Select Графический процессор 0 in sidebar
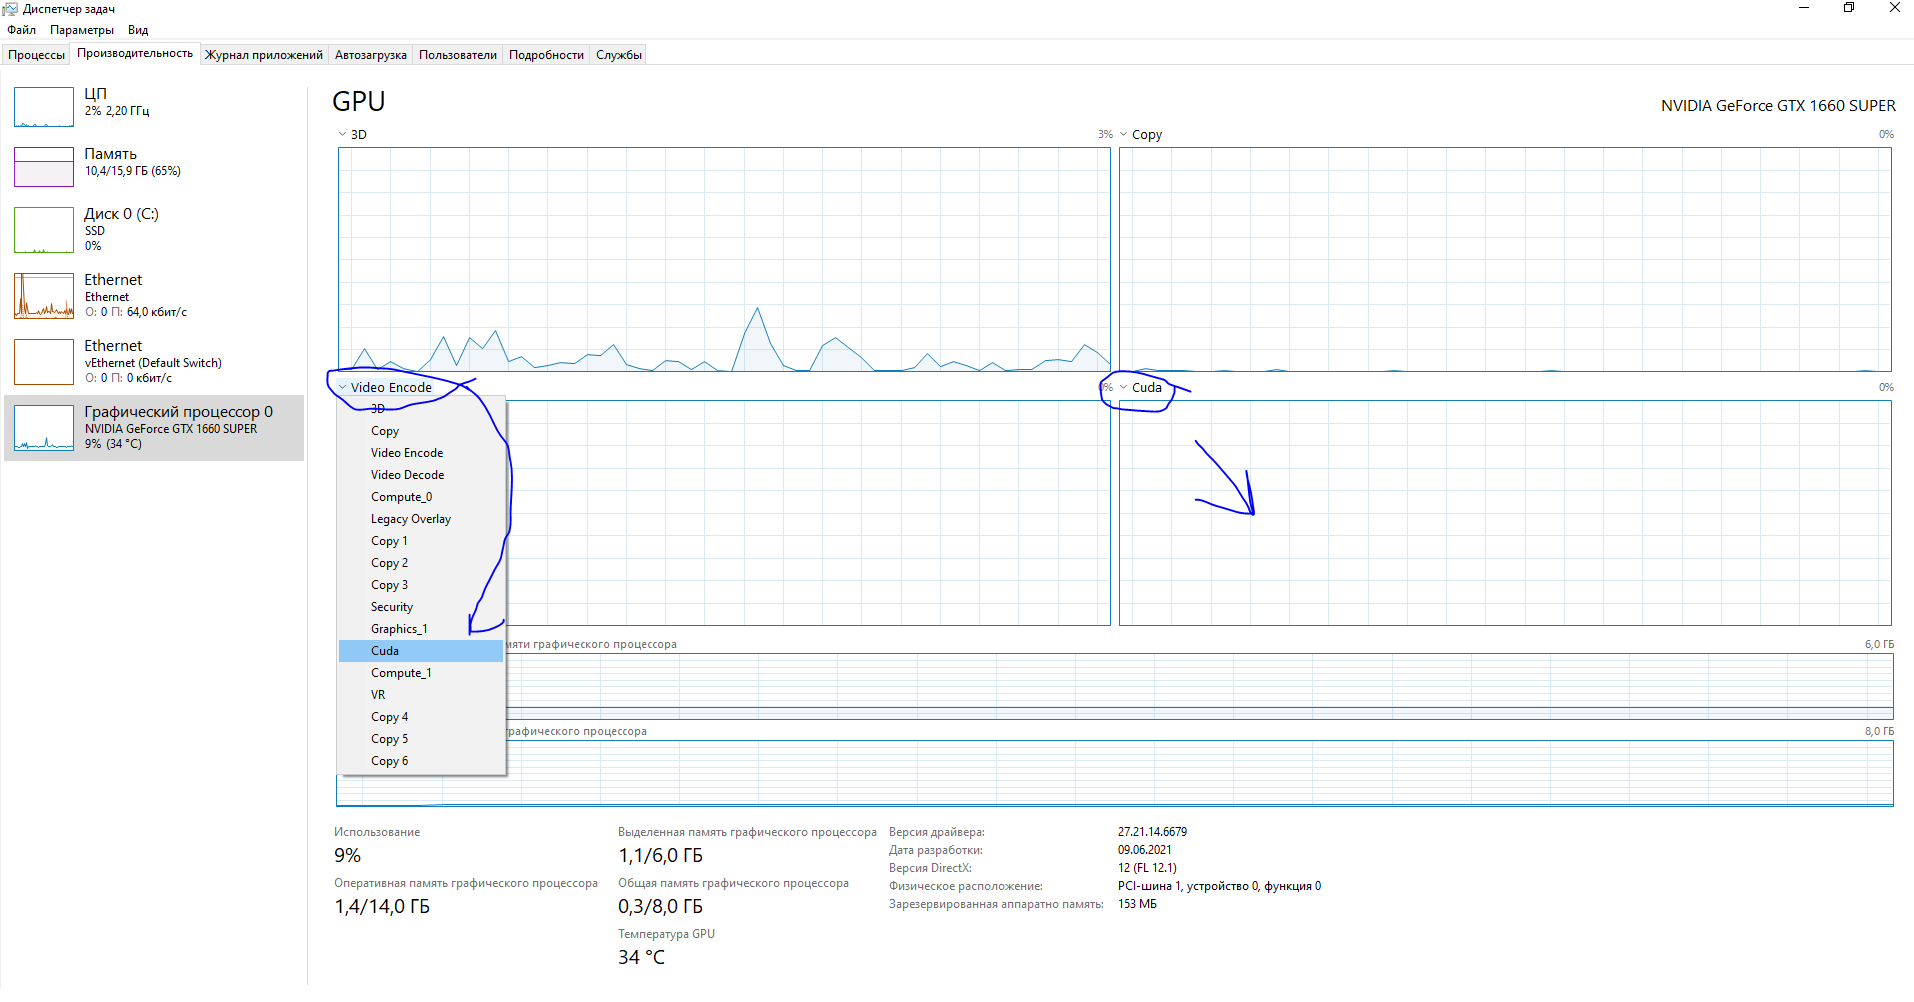The height and width of the screenshot is (1002, 1914). [150, 427]
